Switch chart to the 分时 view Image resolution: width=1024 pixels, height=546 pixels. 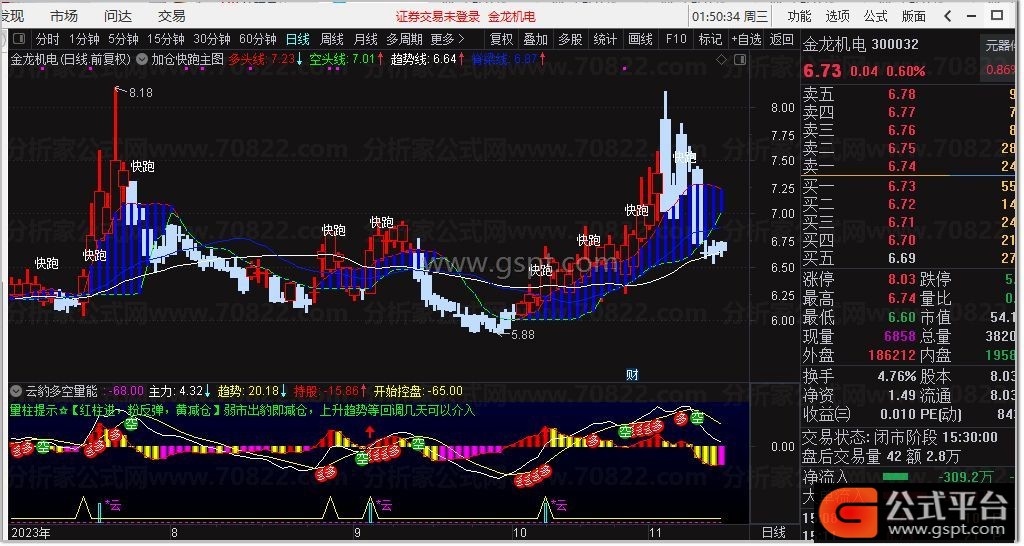(47, 39)
